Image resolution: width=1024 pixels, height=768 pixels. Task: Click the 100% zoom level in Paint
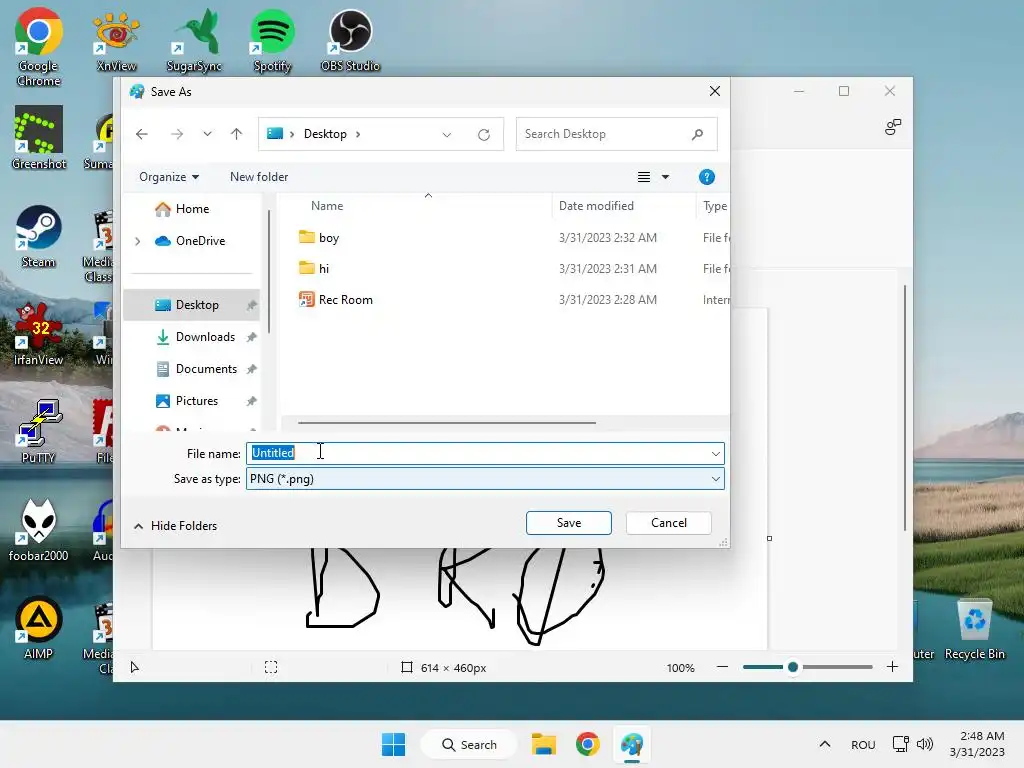click(x=680, y=668)
